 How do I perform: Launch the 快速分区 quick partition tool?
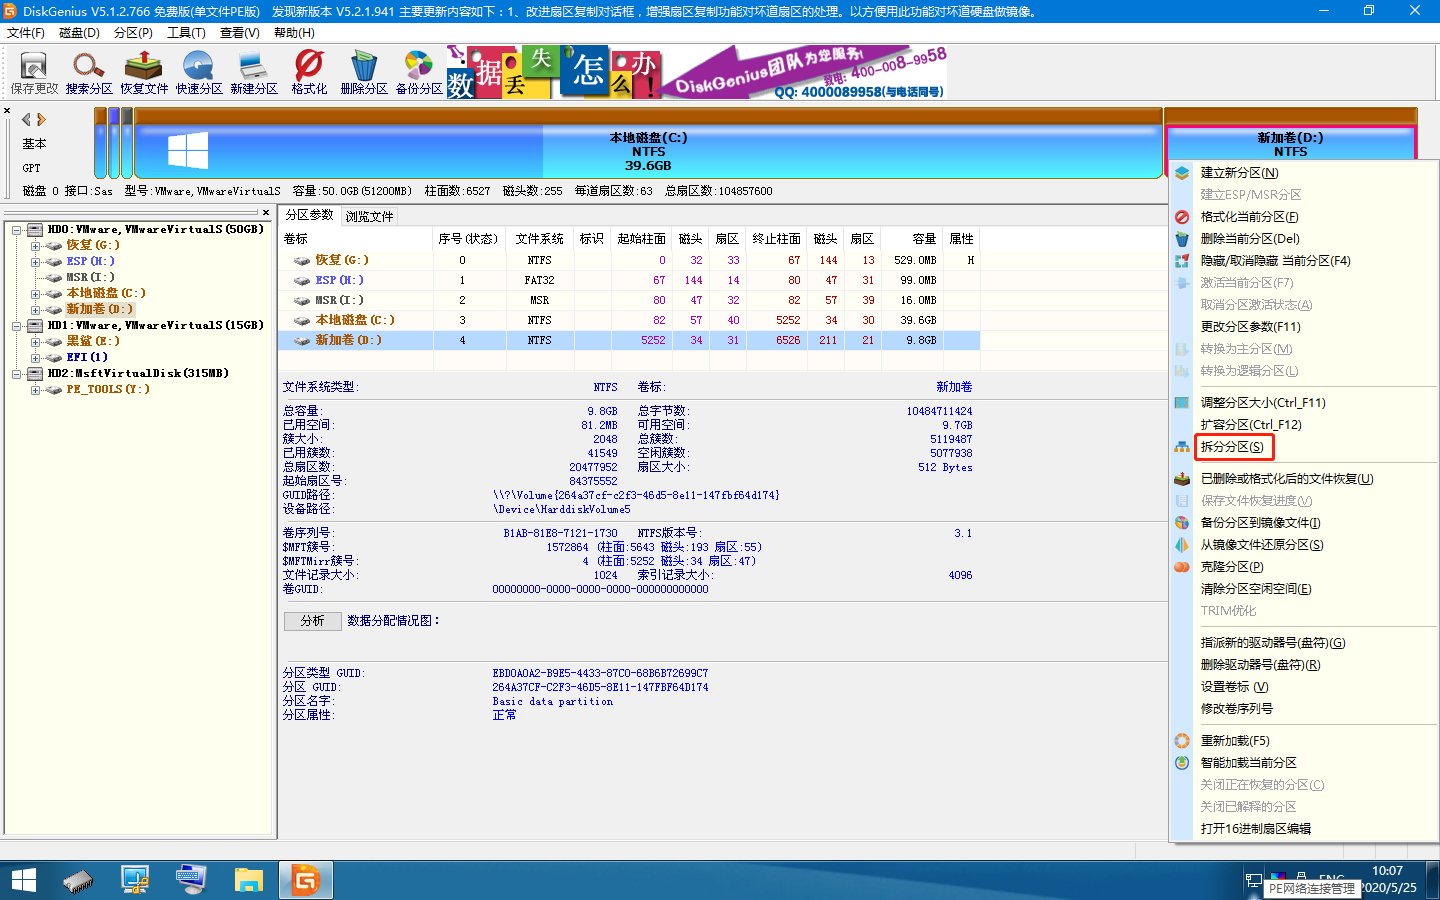coord(199,73)
